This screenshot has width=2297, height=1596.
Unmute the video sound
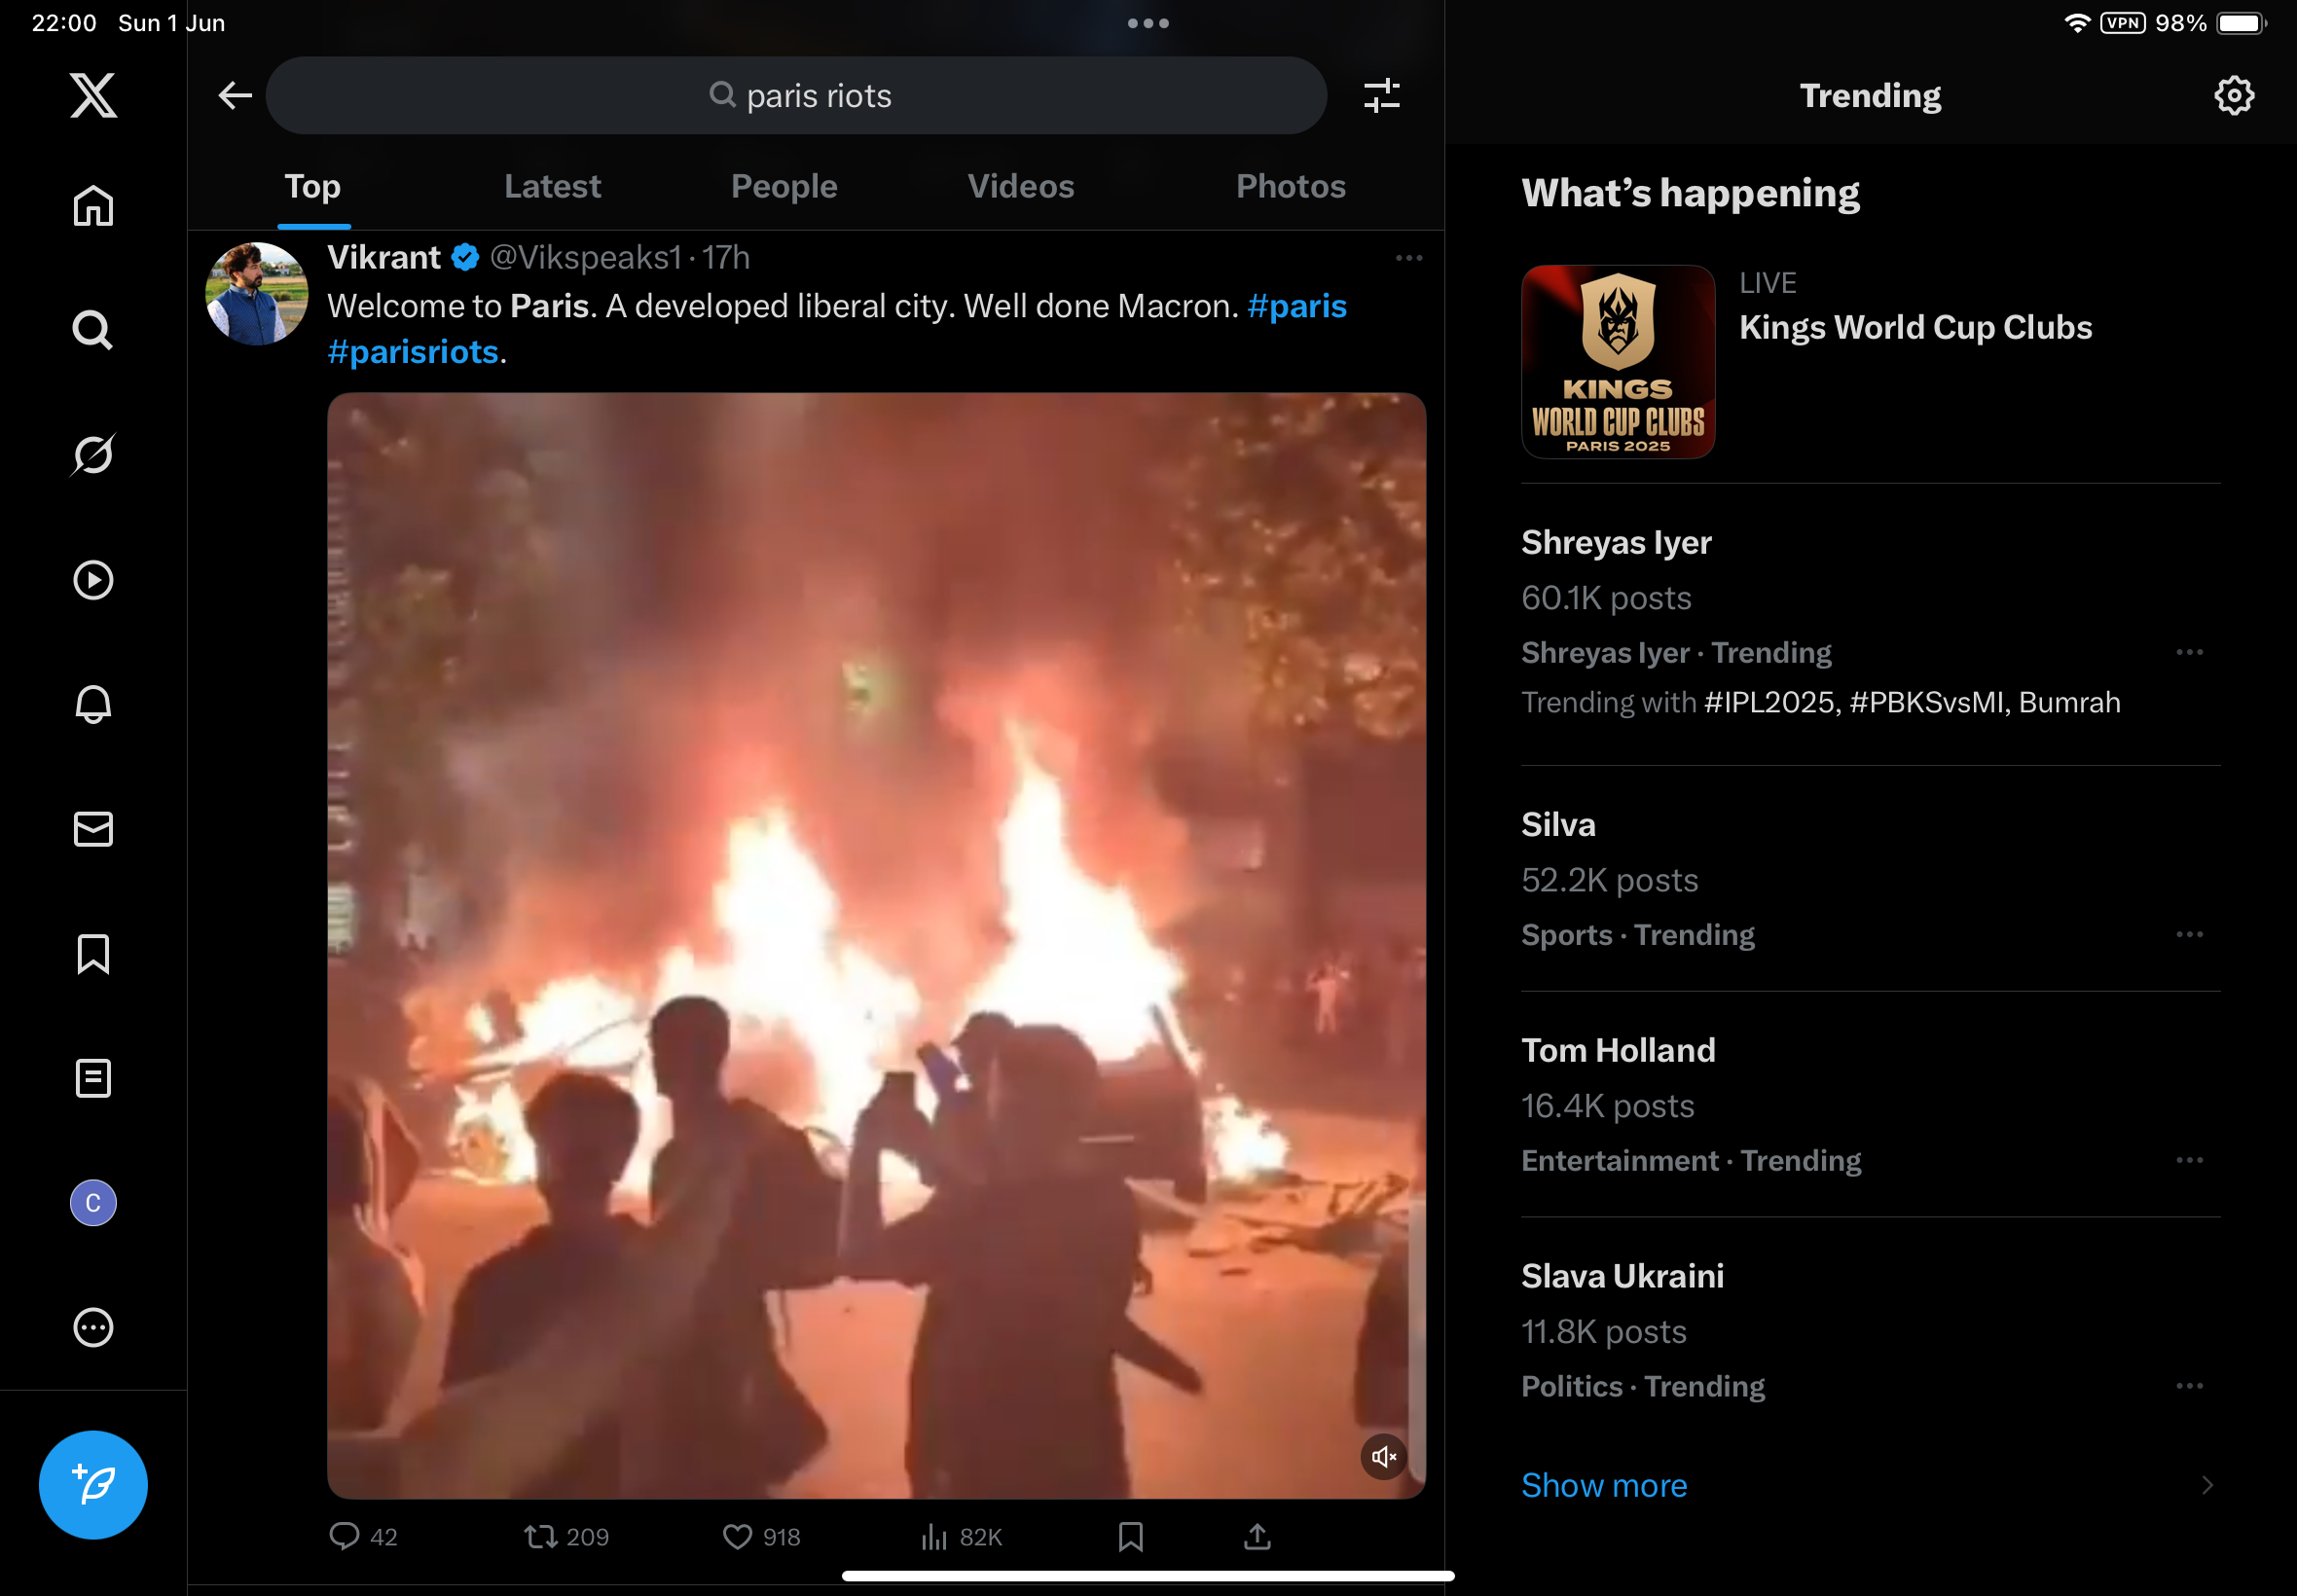(x=1384, y=1457)
